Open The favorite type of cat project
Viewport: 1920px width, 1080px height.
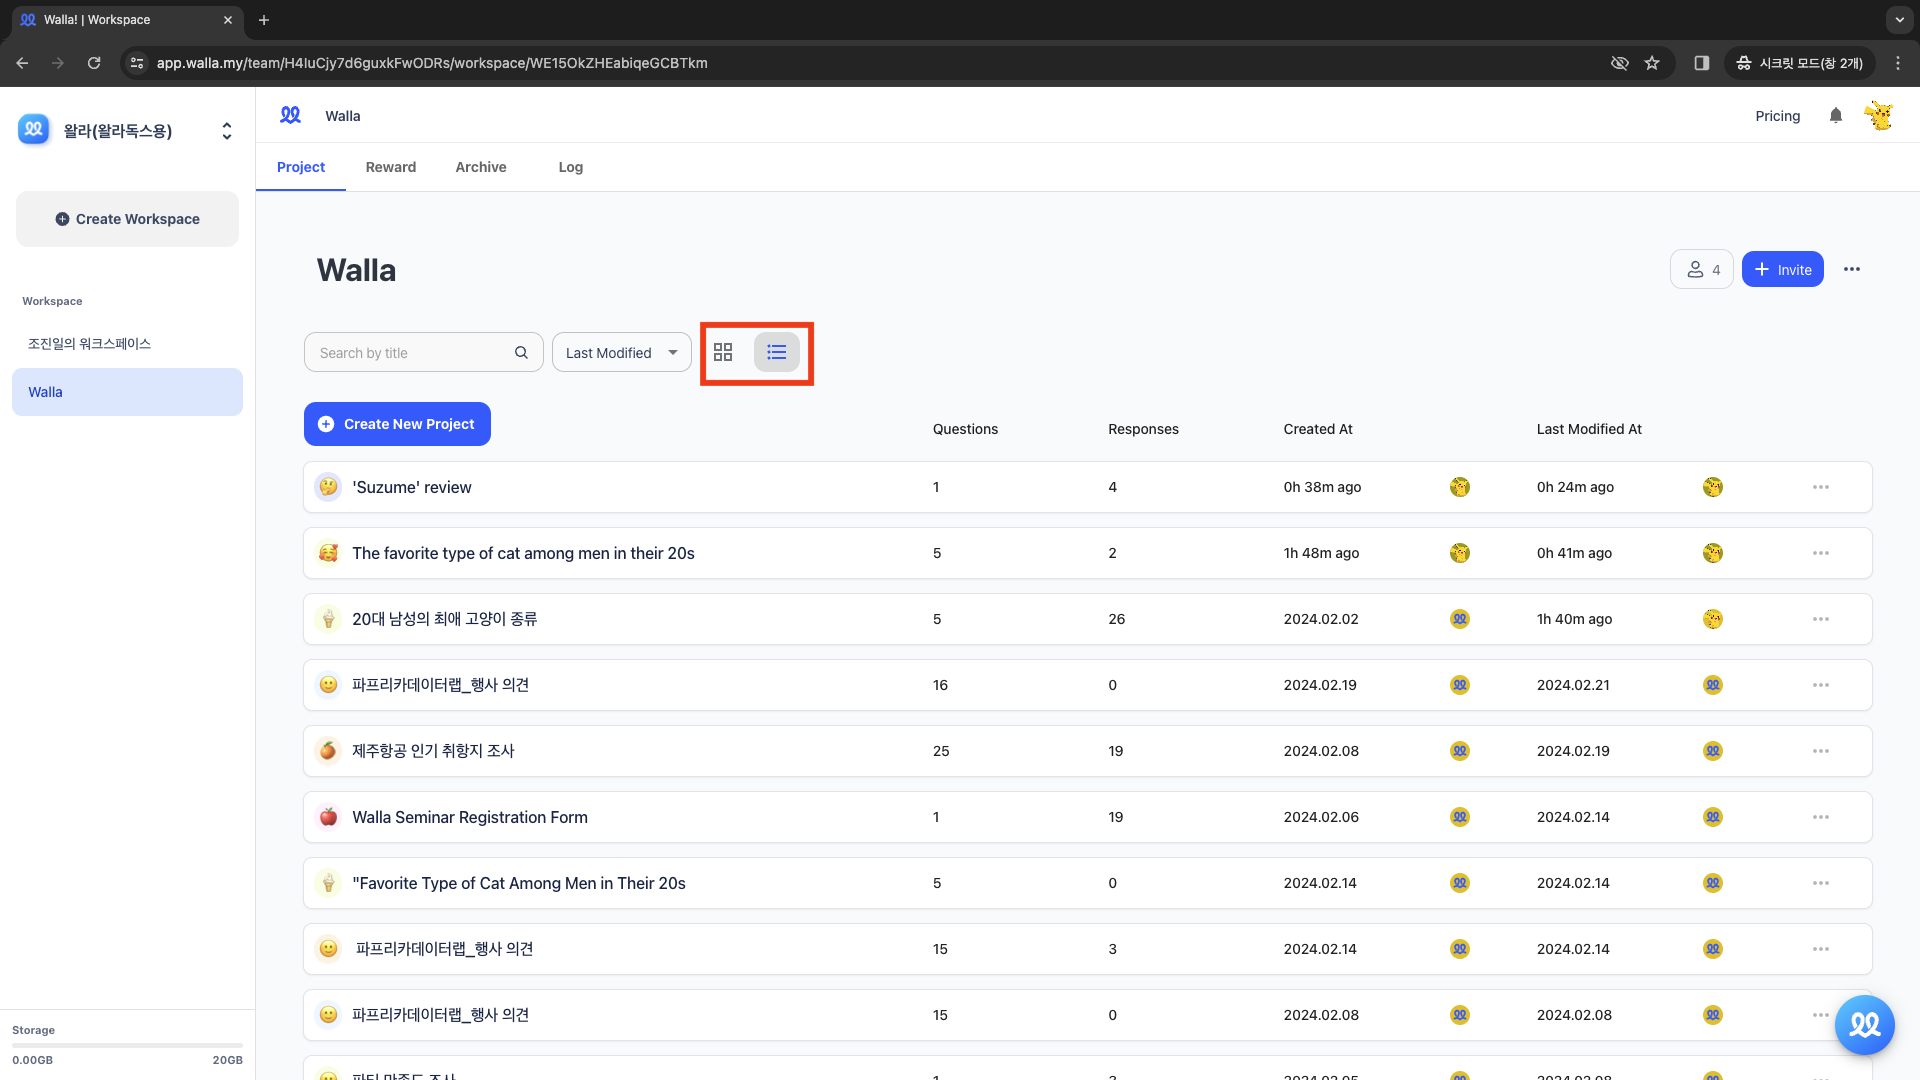(x=1087, y=553)
